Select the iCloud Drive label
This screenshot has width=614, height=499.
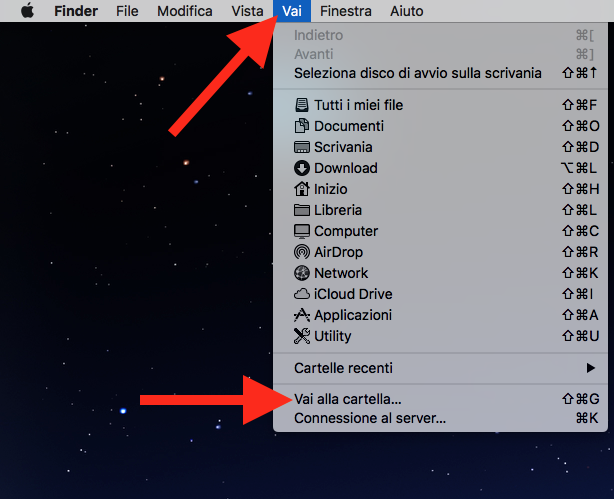[x=353, y=294]
